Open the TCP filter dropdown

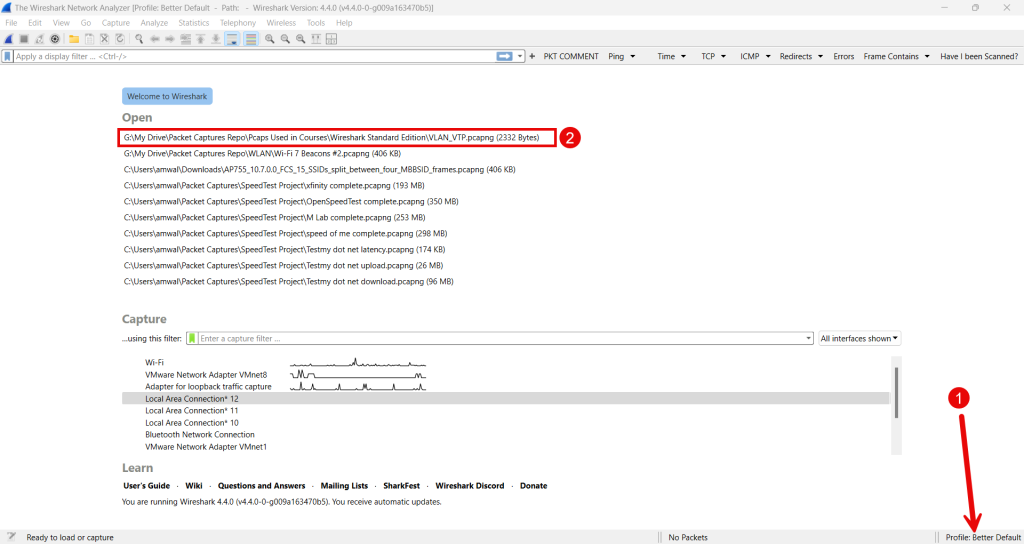coord(713,57)
